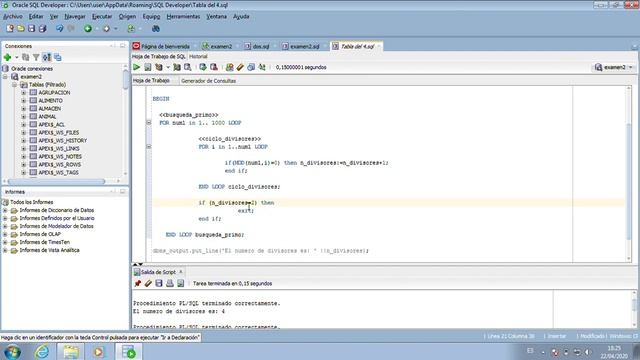This screenshot has width=640, height=360.
Task: Switch to the Página de bienvenida tab
Action: 165,47
